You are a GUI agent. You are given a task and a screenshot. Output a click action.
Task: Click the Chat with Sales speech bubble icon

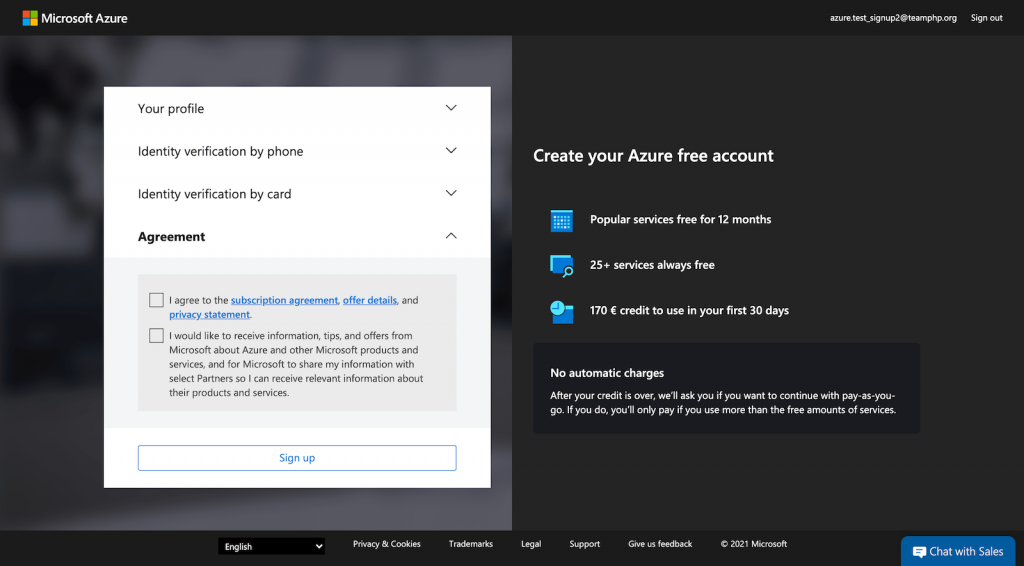click(920, 552)
